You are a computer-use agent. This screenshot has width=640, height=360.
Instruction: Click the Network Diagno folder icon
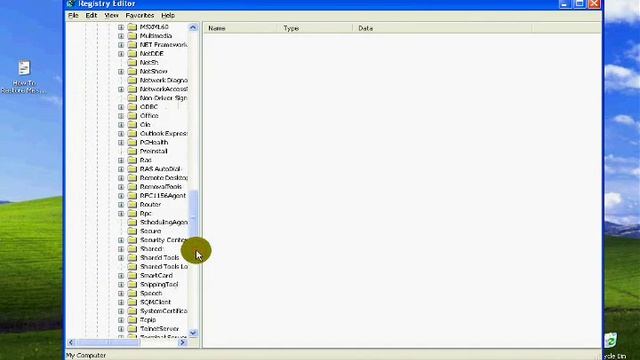coord(132,80)
